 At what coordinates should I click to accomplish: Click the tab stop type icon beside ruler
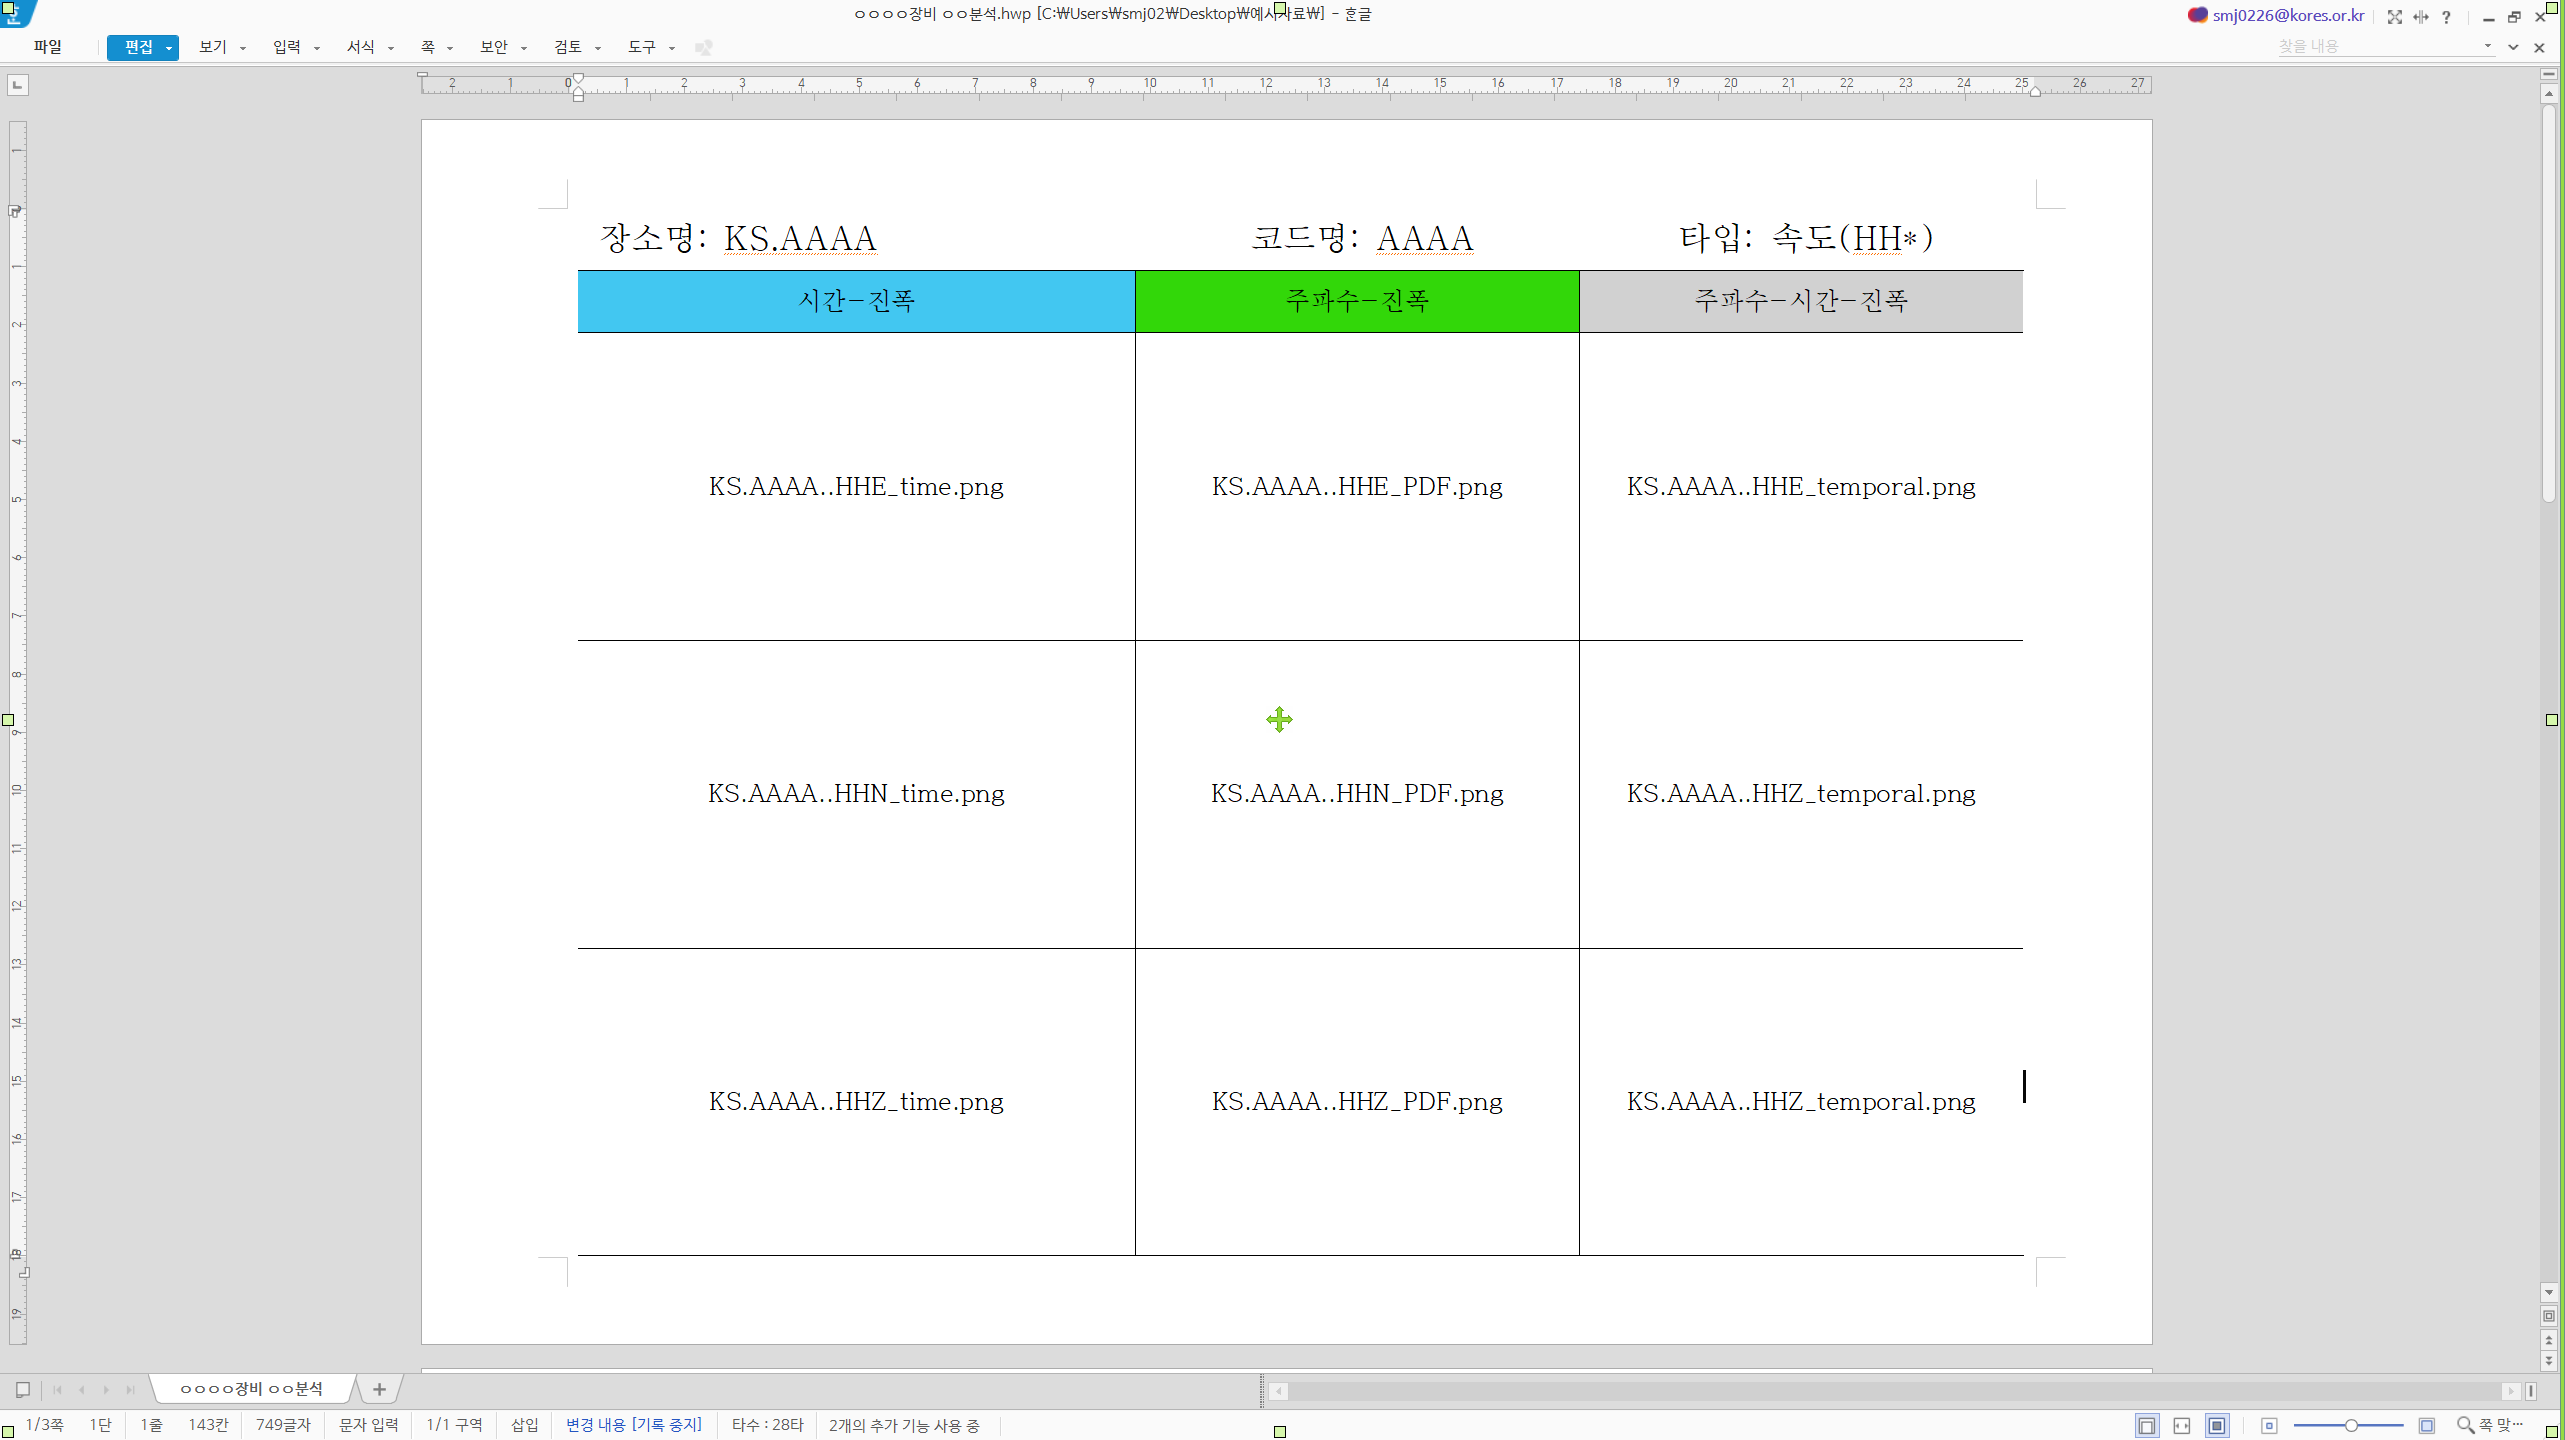17,85
